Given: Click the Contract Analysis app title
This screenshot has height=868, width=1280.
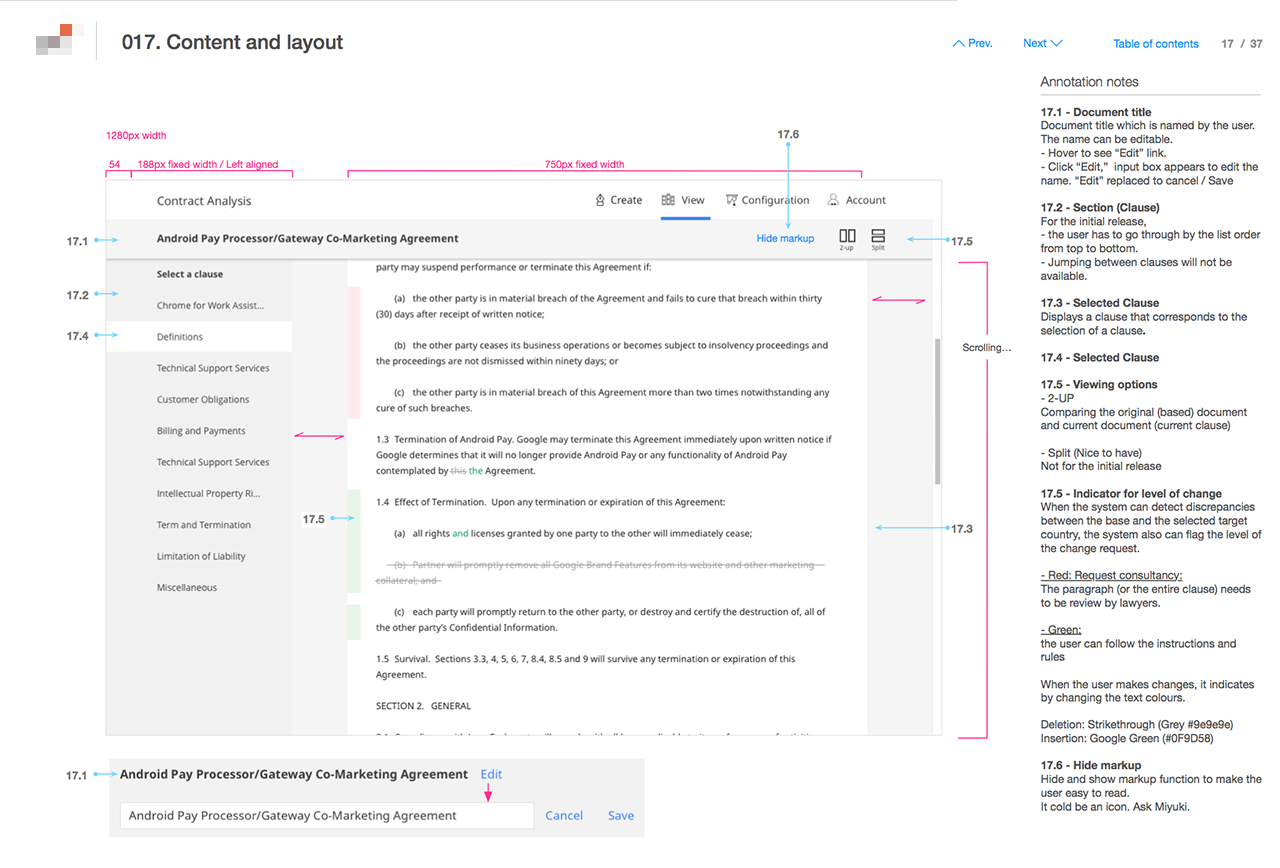Looking at the screenshot, I should [204, 200].
